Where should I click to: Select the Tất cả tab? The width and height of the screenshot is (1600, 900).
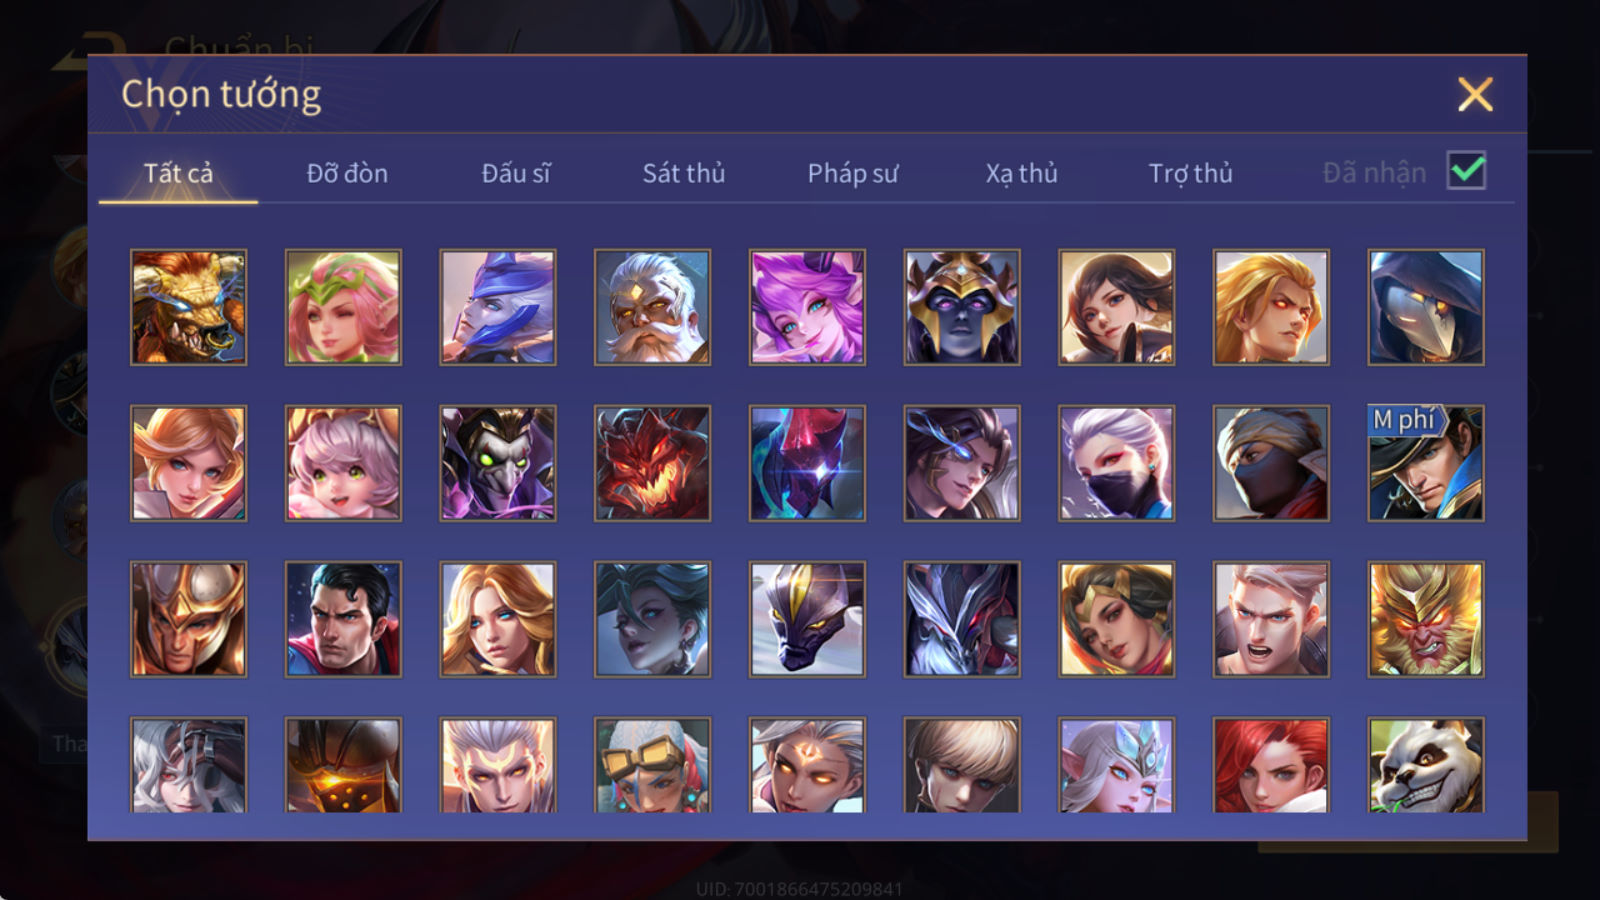pyautogui.click(x=178, y=173)
